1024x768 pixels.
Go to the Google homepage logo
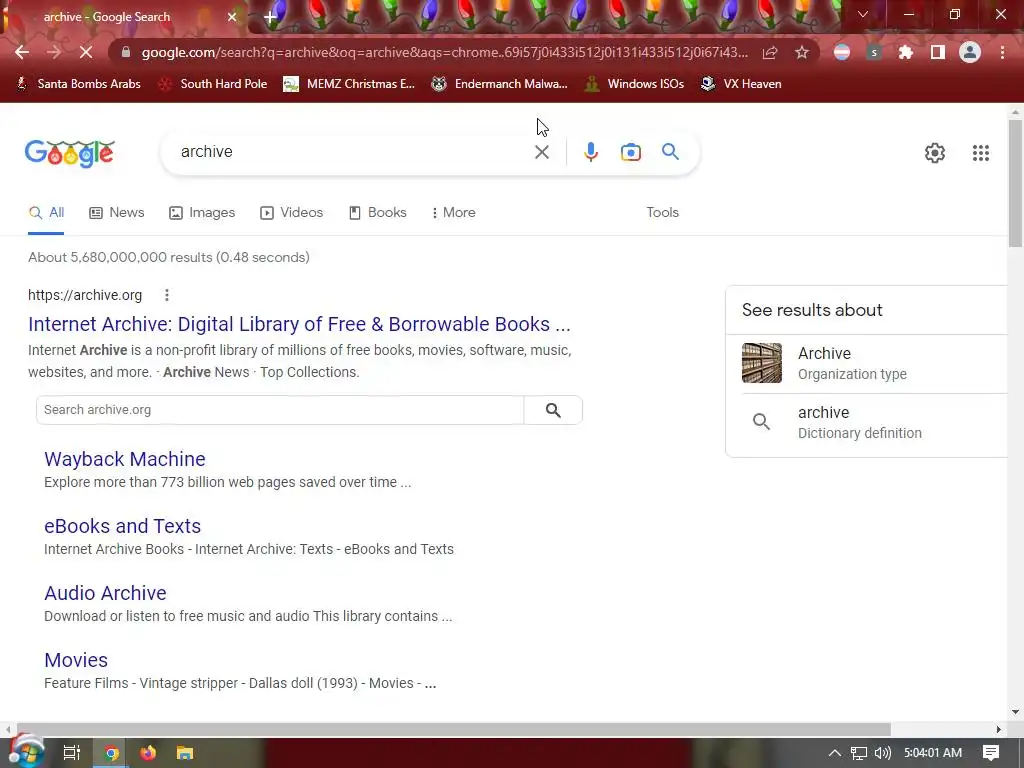[x=70, y=153]
